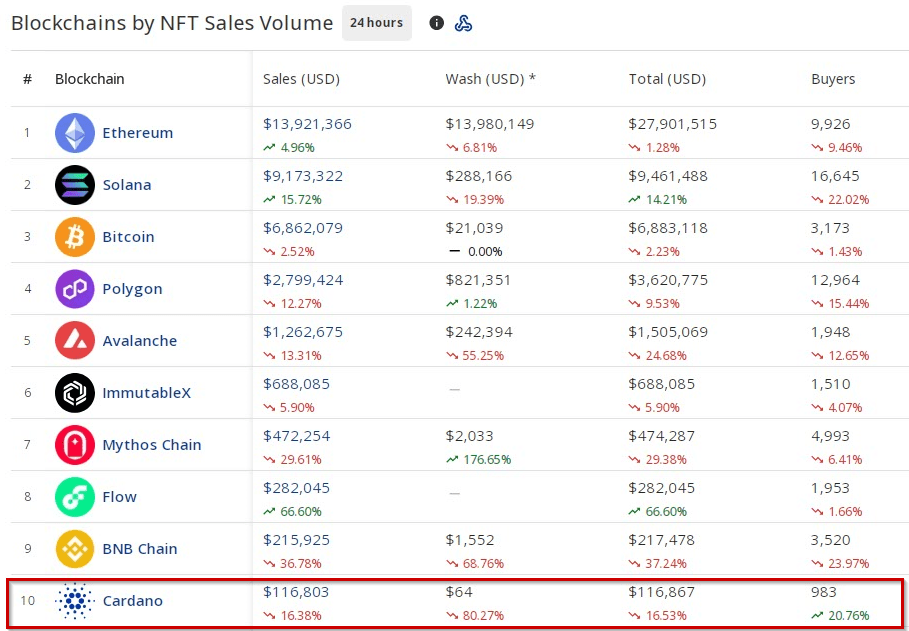Image resolution: width=909 pixels, height=631 pixels.
Task: Open the Cardano blockchain link
Action: [x=132, y=601]
